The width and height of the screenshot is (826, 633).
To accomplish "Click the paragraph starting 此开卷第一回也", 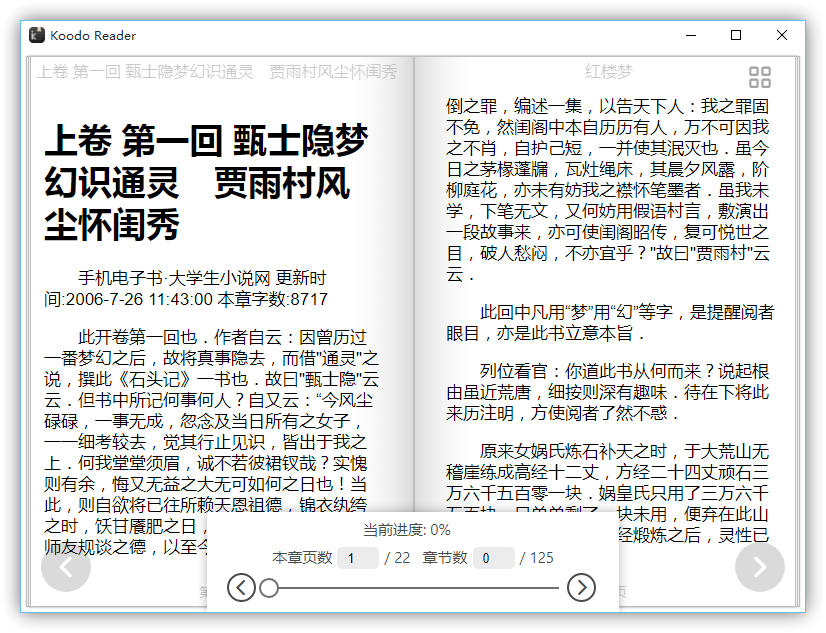I will [211, 442].
